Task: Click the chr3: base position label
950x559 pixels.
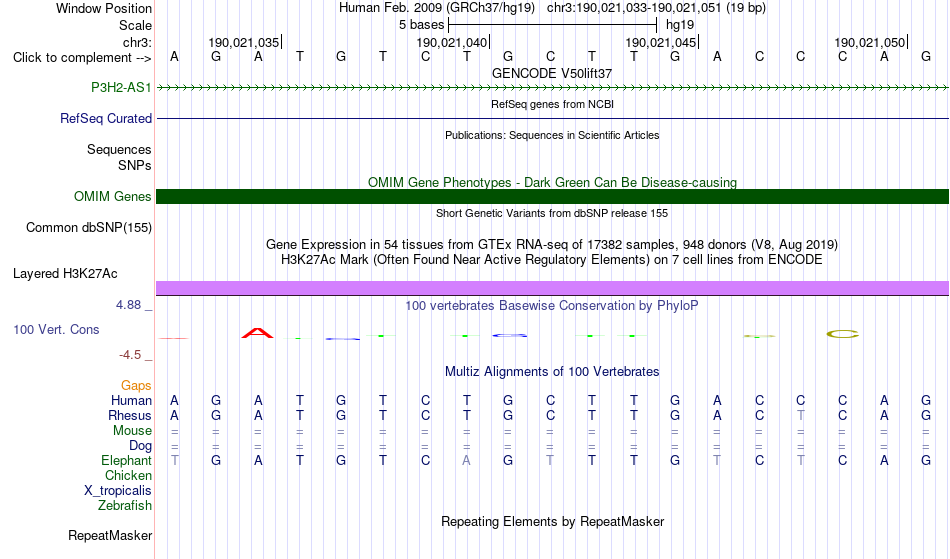Action: [138, 42]
